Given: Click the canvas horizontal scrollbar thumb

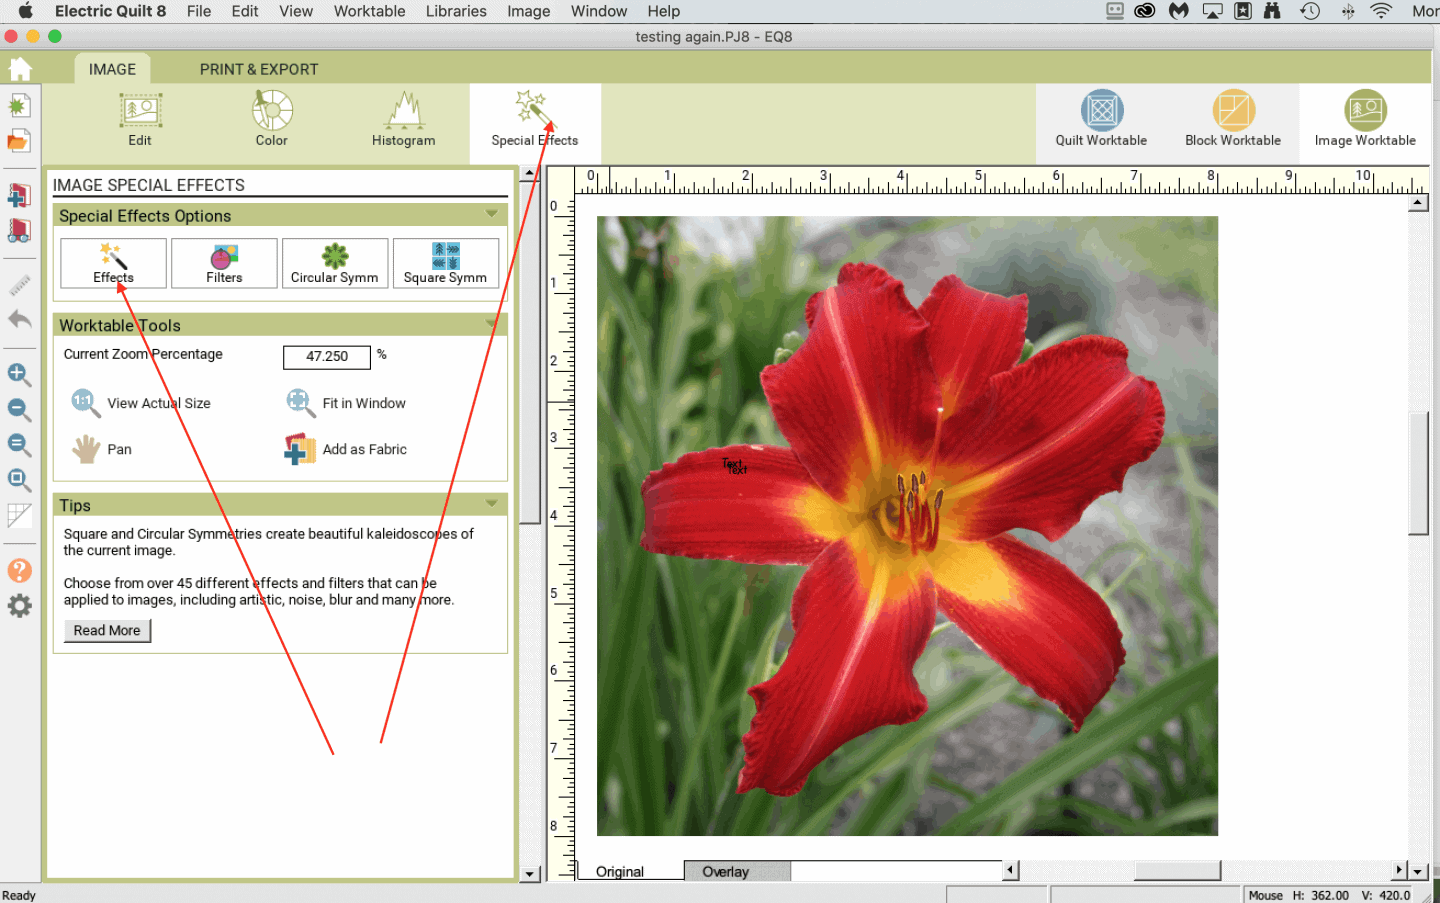Looking at the screenshot, I should (1177, 871).
